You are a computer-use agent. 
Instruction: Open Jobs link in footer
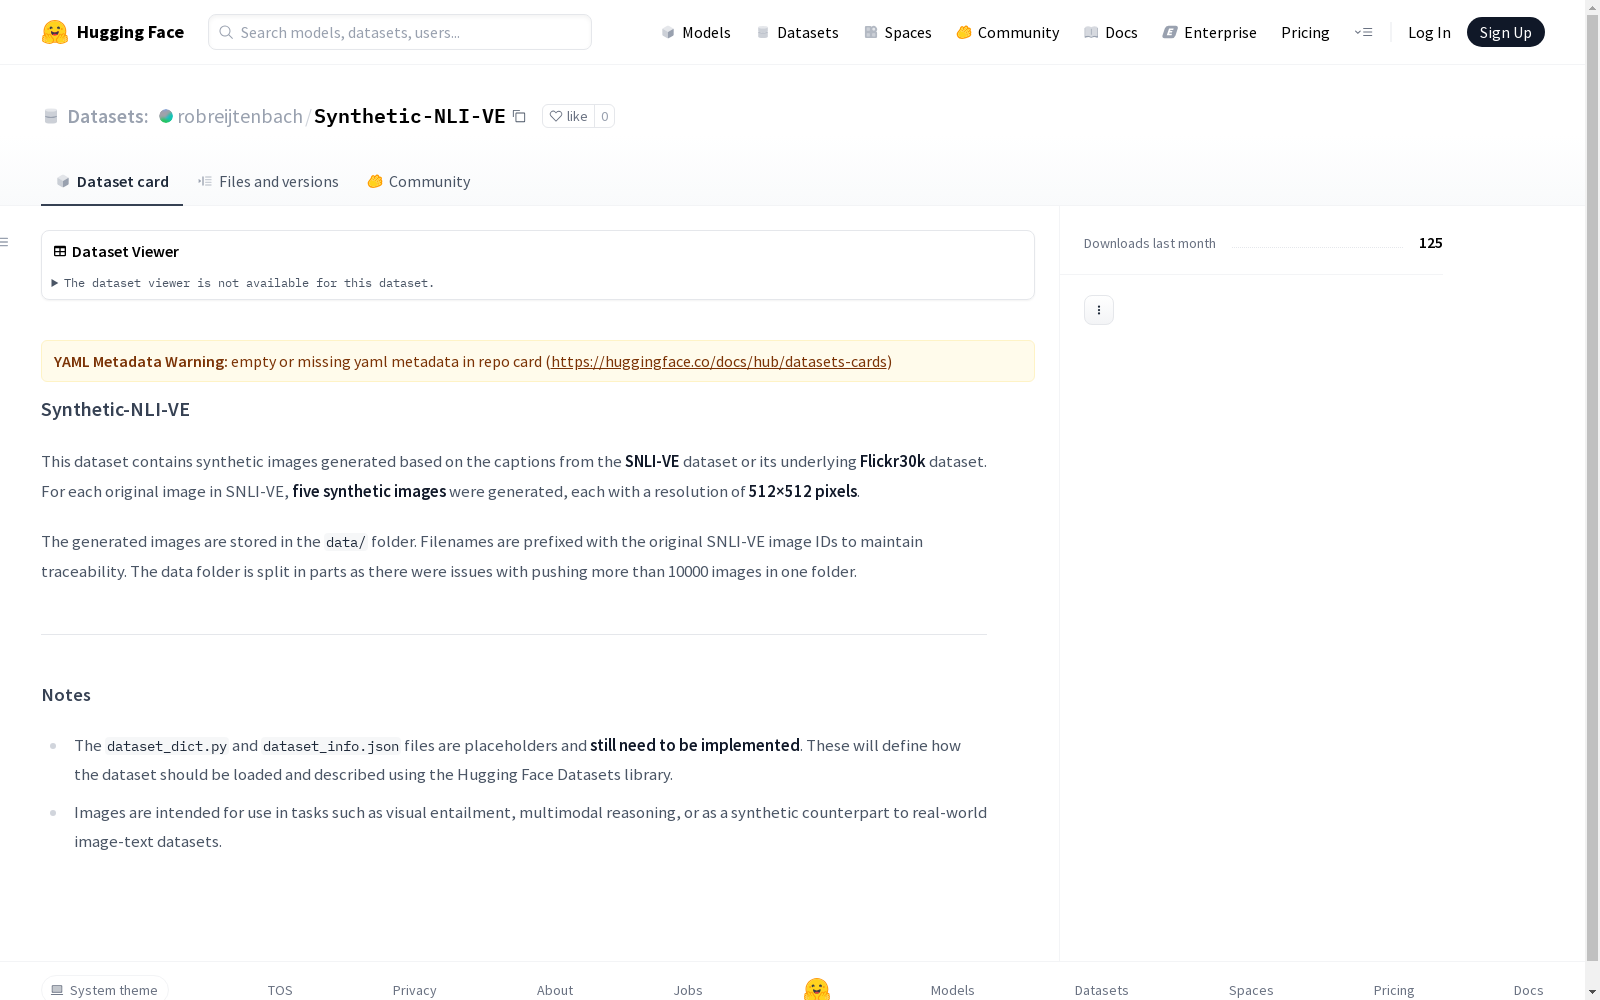click(x=688, y=990)
